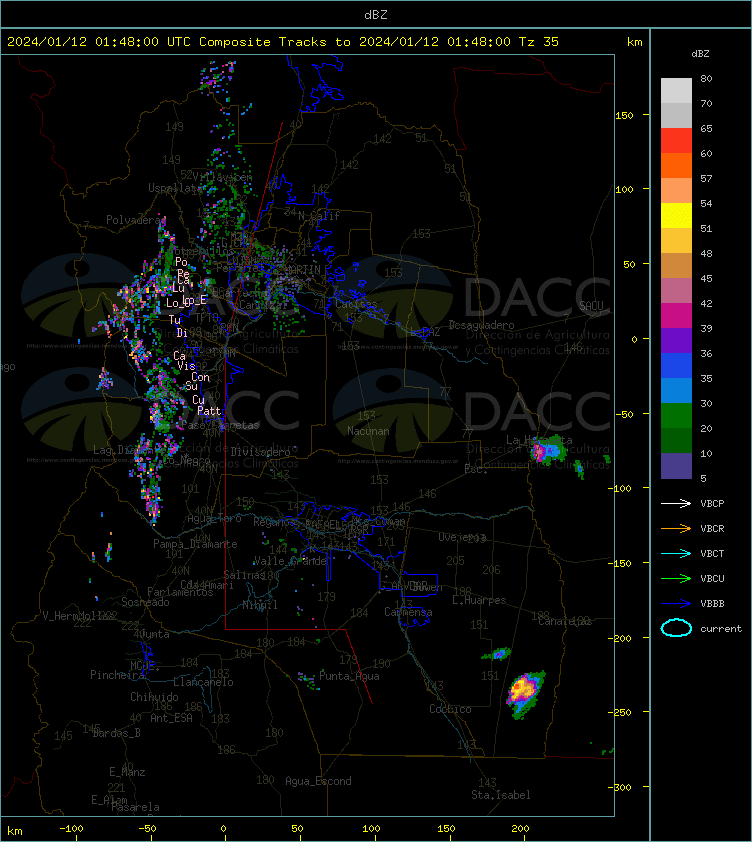Click the 'Valle_Grande' place label
This screenshot has height=842, width=752.
(290, 561)
